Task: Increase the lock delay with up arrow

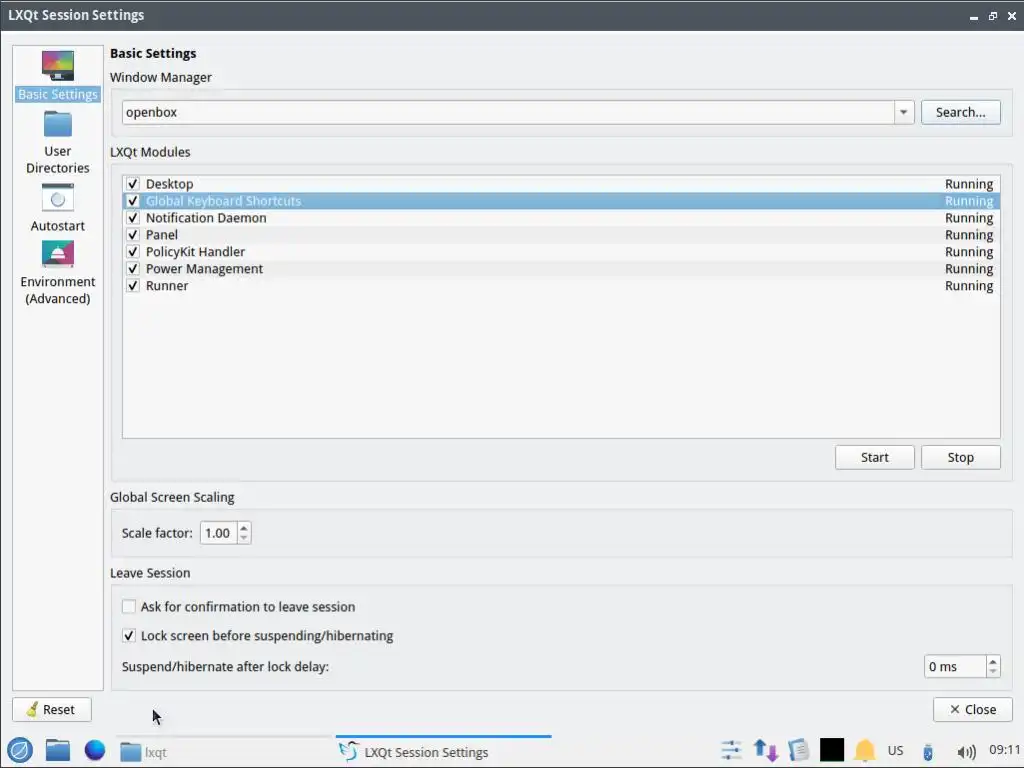Action: (993, 661)
